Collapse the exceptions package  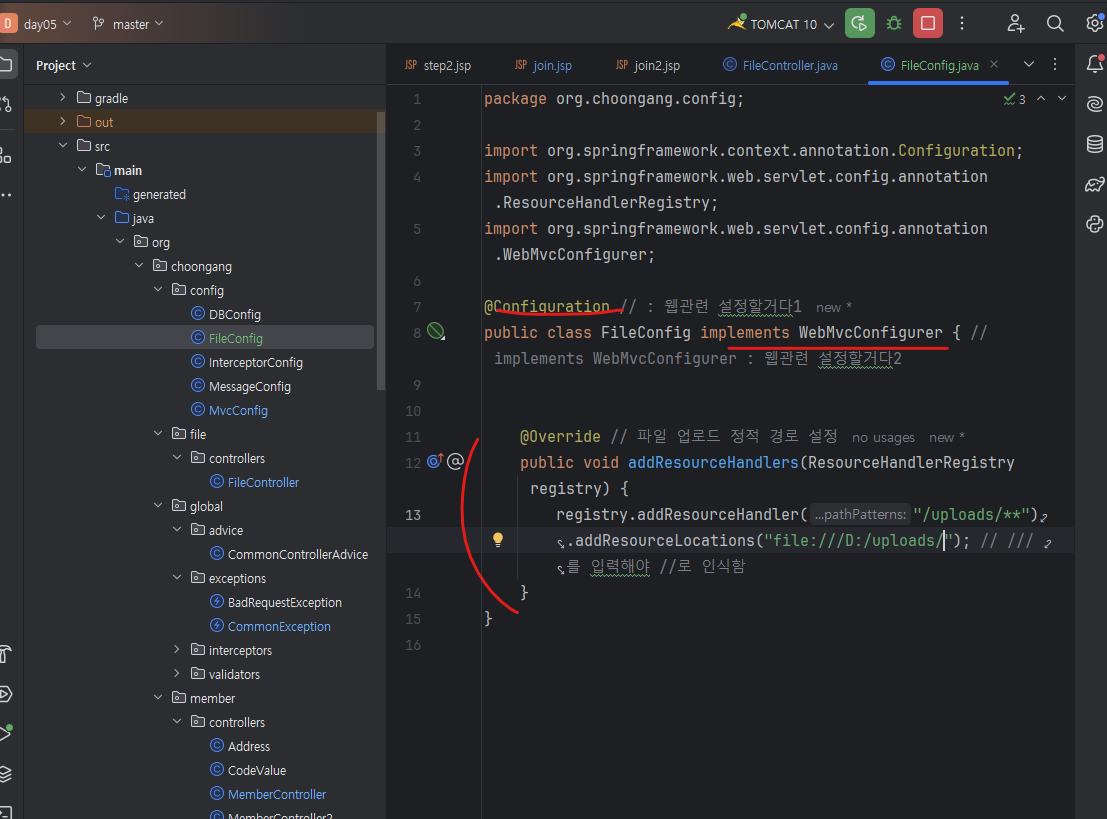[x=177, y=578]
